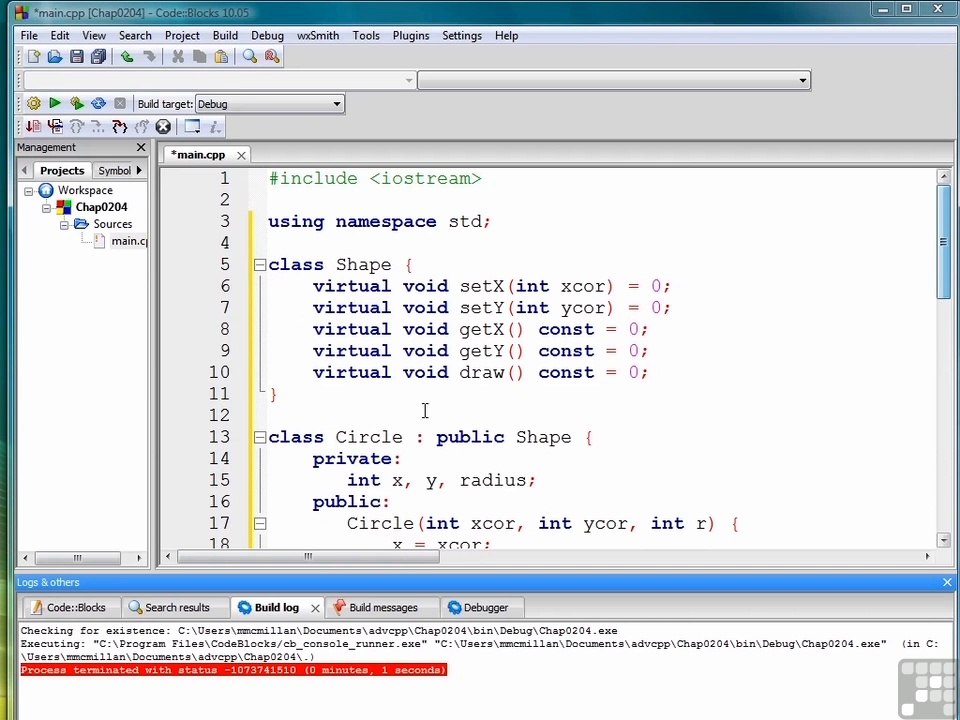Fold the Circle constructor block at line 17
960x720 pixels.
point(260,523)
